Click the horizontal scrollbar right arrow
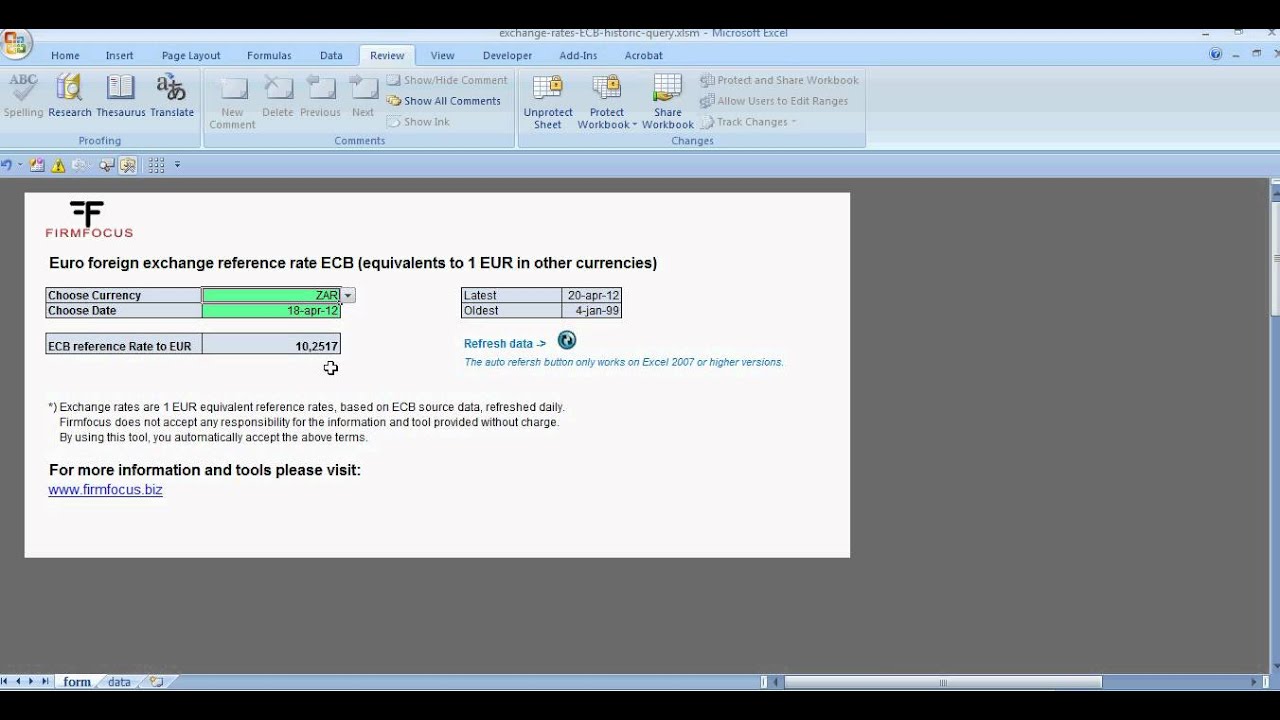Screen dimensions: 1280x720 click(1254, 682)
